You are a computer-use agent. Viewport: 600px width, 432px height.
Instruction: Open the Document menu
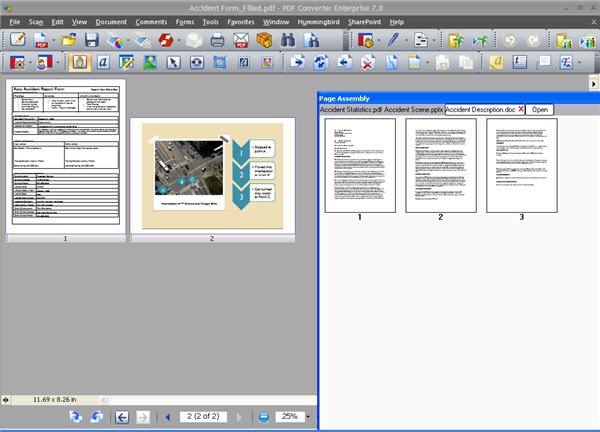111,21
